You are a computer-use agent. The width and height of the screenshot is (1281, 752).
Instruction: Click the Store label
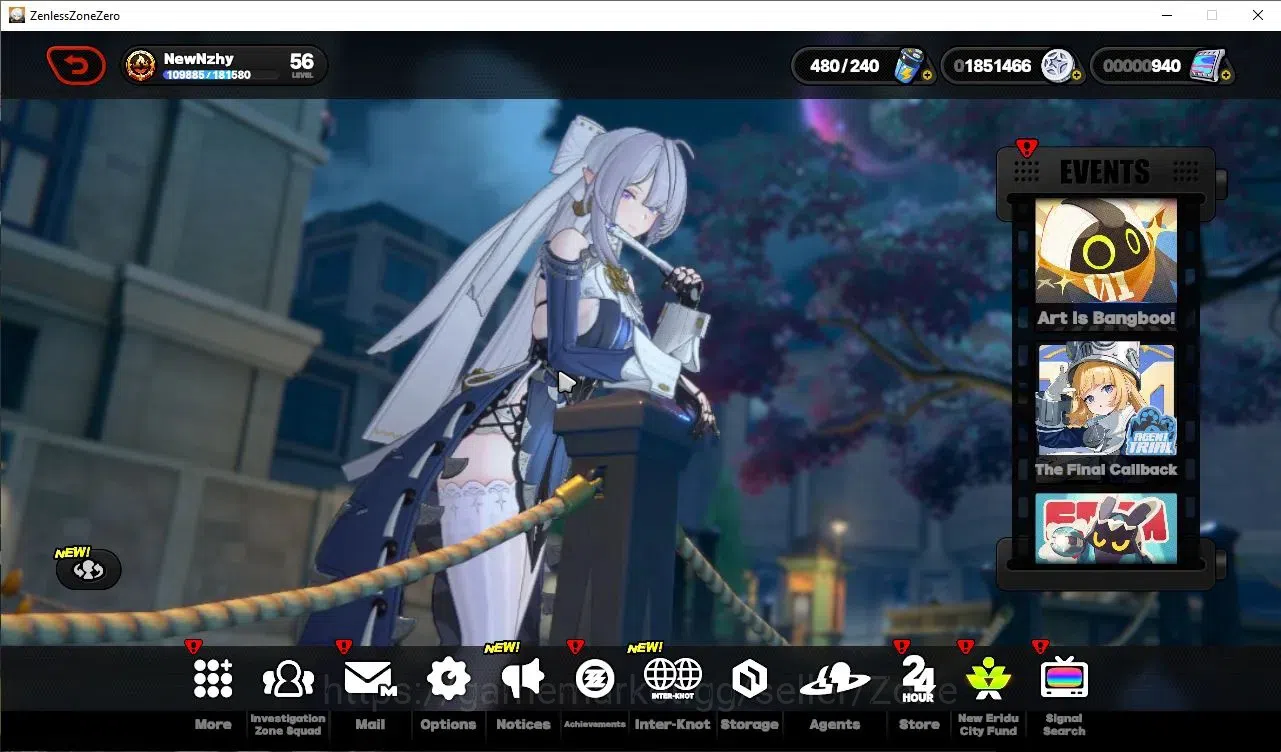tap(918, 724)
